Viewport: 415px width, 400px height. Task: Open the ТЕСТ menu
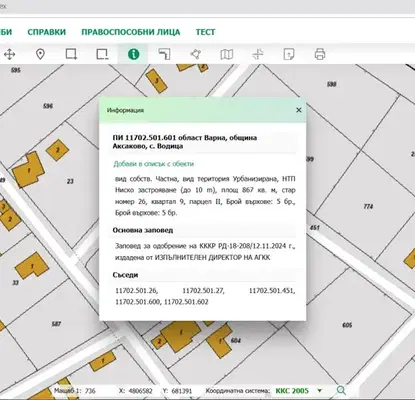click(205, 32)
